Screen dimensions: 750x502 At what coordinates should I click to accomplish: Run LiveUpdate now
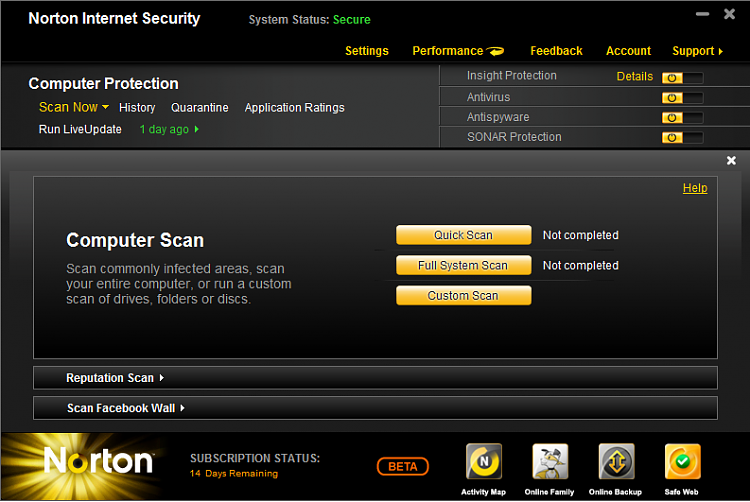click(80, 129)
